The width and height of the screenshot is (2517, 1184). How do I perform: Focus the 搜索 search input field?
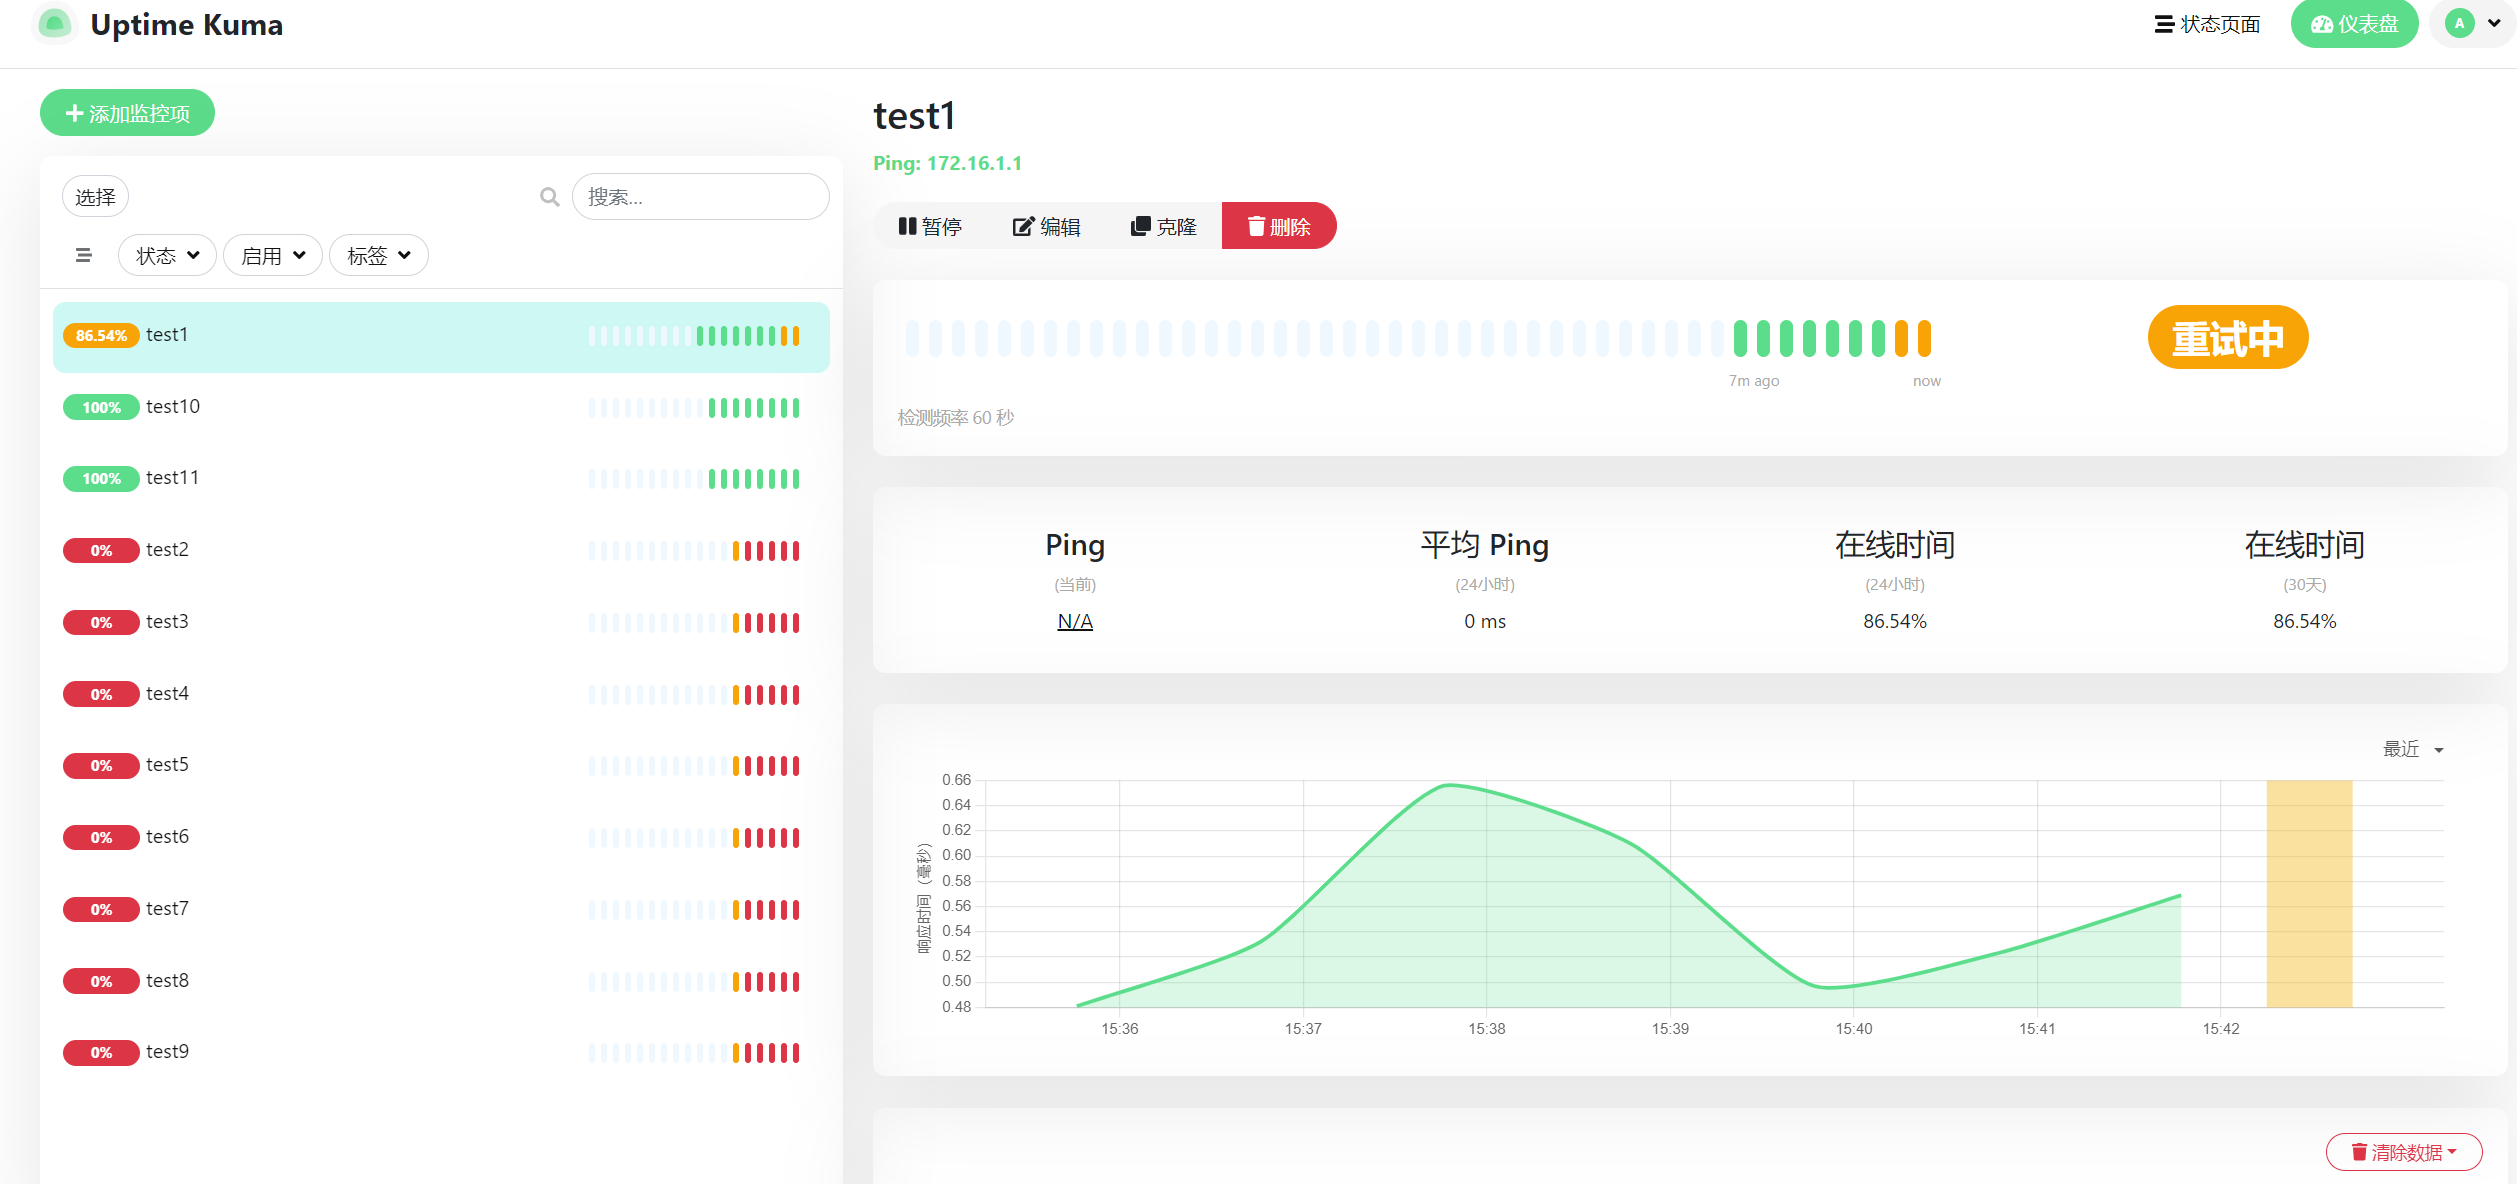[x=700, y=197]
